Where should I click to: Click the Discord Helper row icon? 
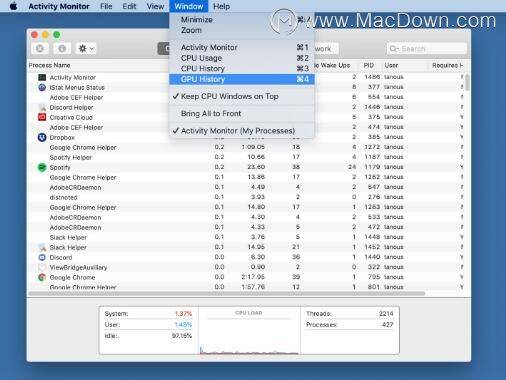pos(42,107)
